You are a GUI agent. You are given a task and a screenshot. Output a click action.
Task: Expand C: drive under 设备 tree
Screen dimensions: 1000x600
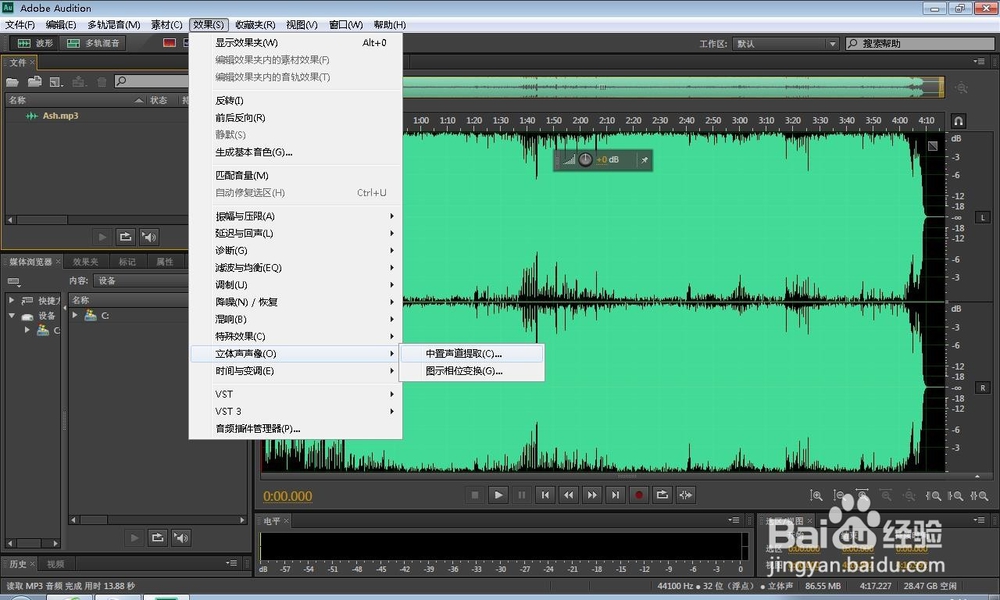point(27,330)
